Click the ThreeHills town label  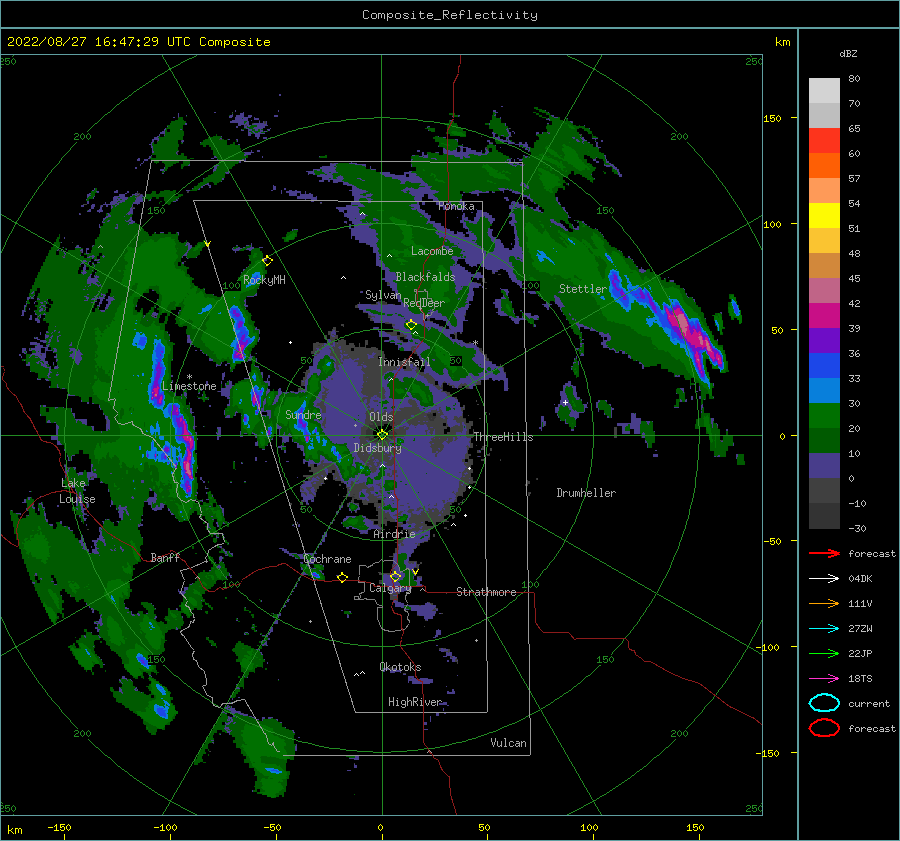click(503, 437)
